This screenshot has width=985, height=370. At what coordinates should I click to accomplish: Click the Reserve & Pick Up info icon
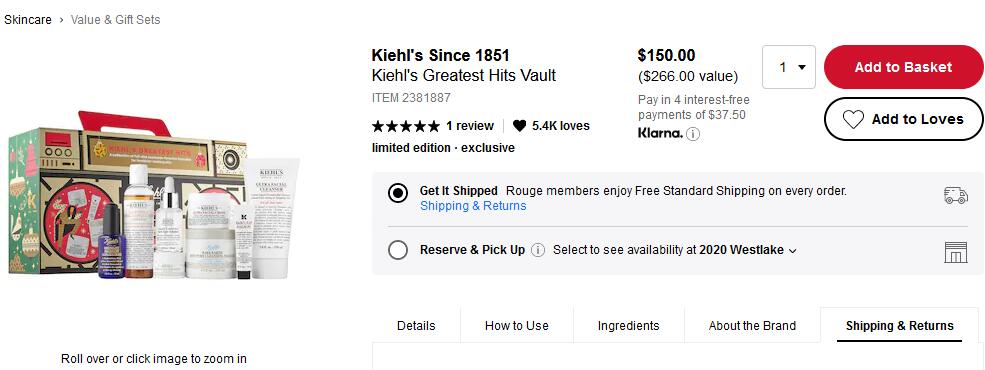click(x=538, y=250)
